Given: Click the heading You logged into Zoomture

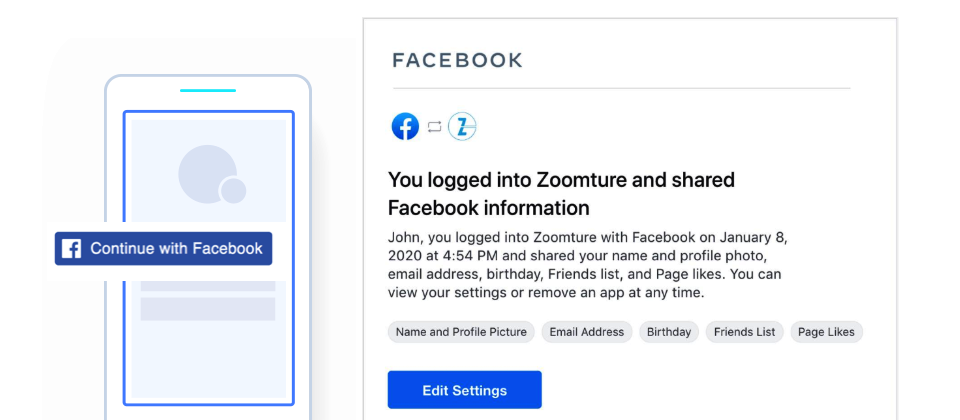Looking at the screenshot, I should 561,193.
